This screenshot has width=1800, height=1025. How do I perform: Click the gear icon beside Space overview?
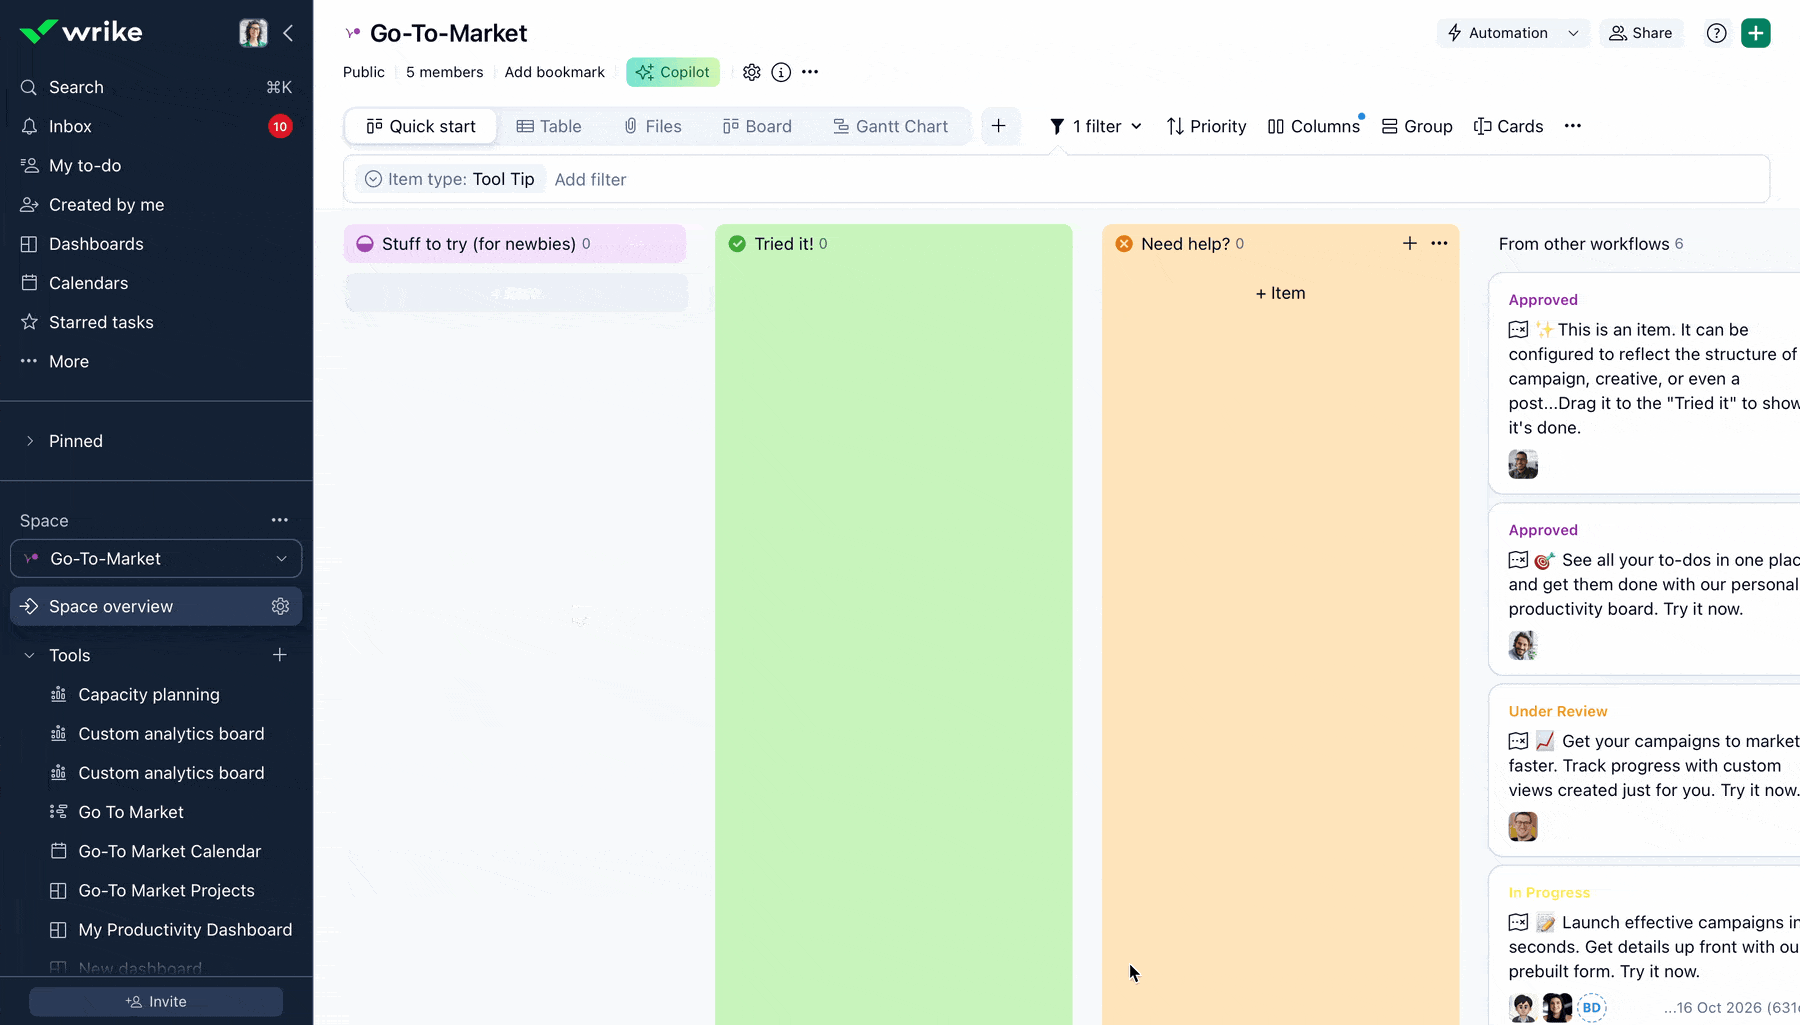coord(280,606)
